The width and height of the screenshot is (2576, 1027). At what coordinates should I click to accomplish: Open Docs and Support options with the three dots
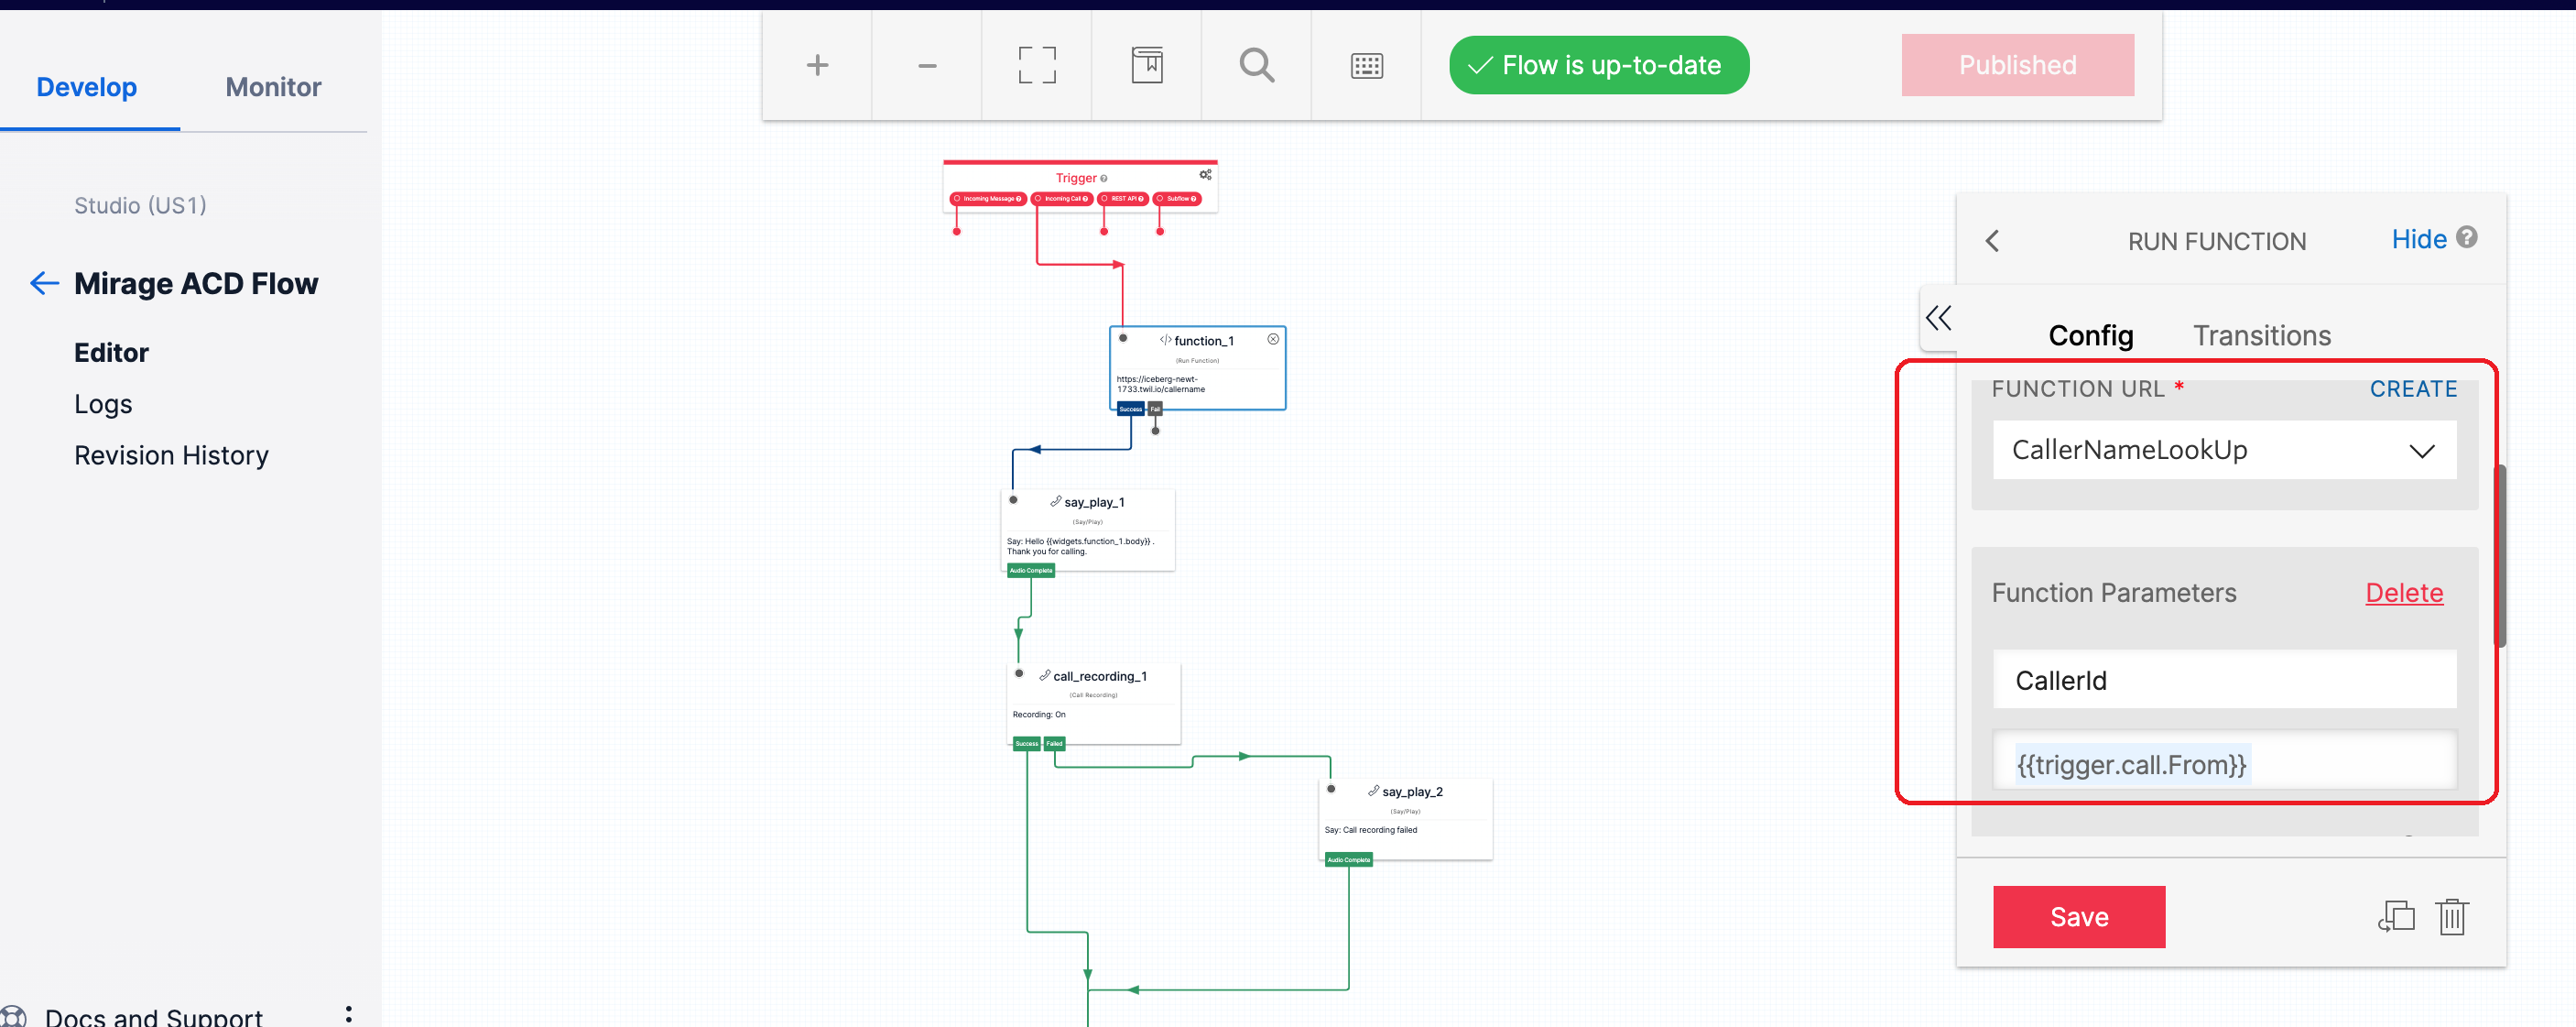(x=348, y=1015)
